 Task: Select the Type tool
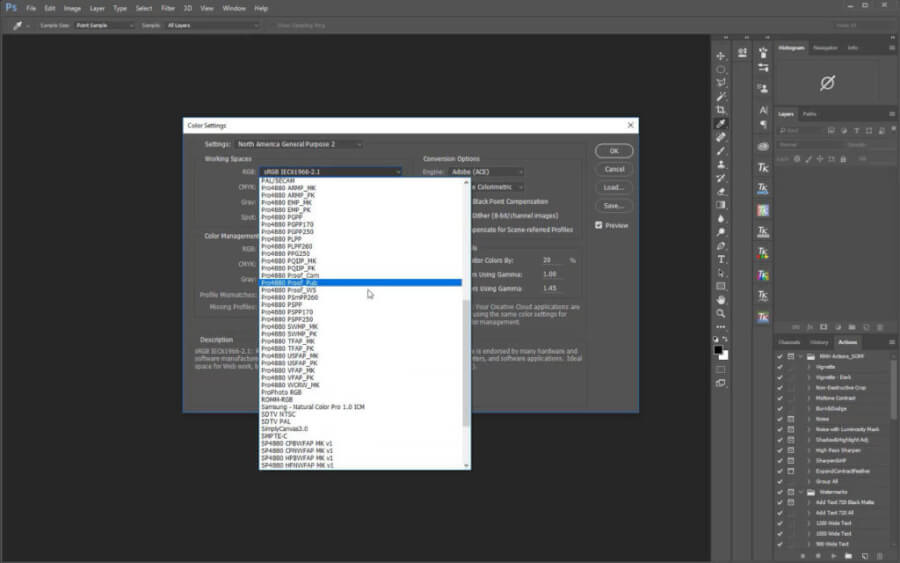click(x=720, y=259)
